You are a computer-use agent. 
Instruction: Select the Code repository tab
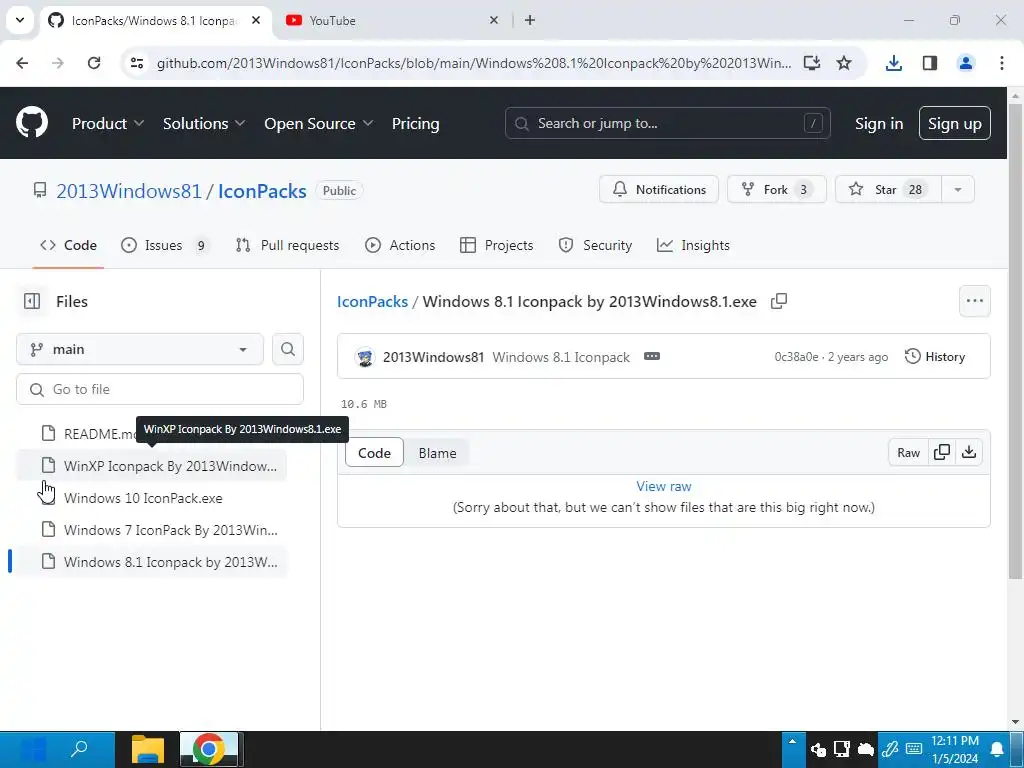[x=69, y=245]
